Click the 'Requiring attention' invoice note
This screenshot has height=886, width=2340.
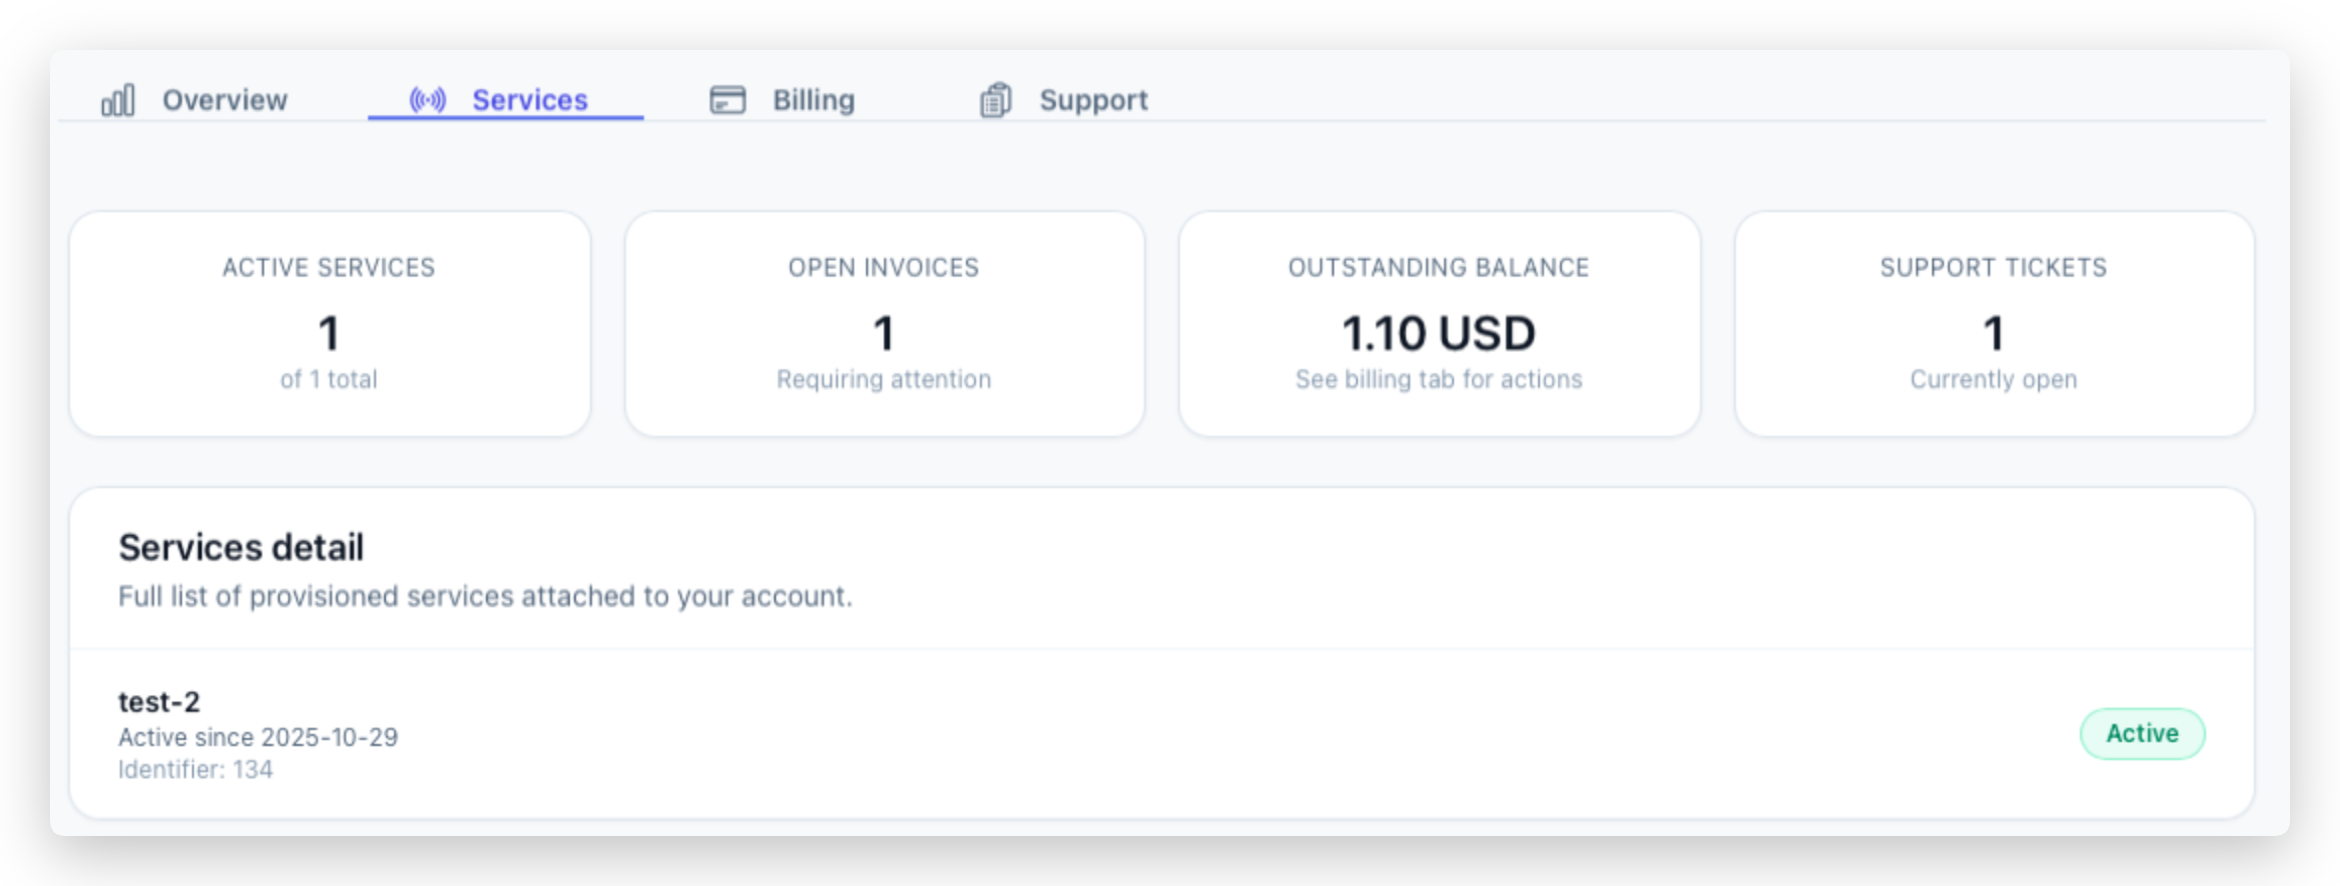(884, 380)
